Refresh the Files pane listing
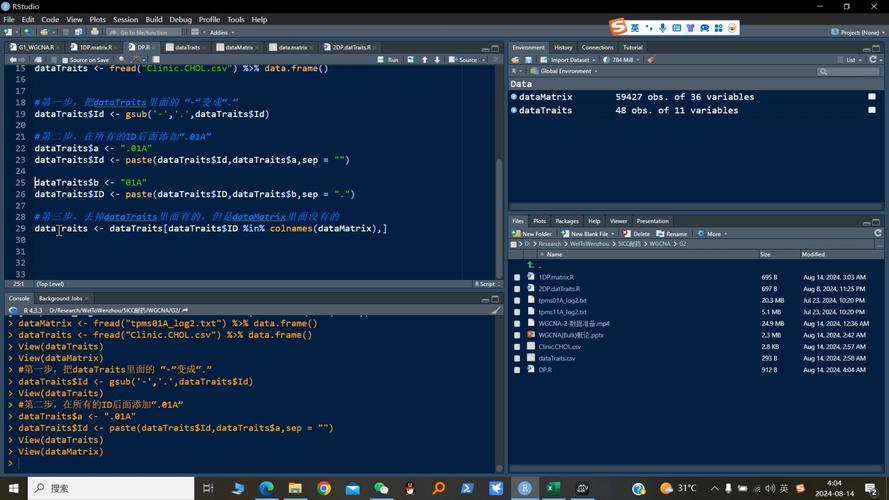The width and height of the screenshot is (889, 500). click(876, 234)
